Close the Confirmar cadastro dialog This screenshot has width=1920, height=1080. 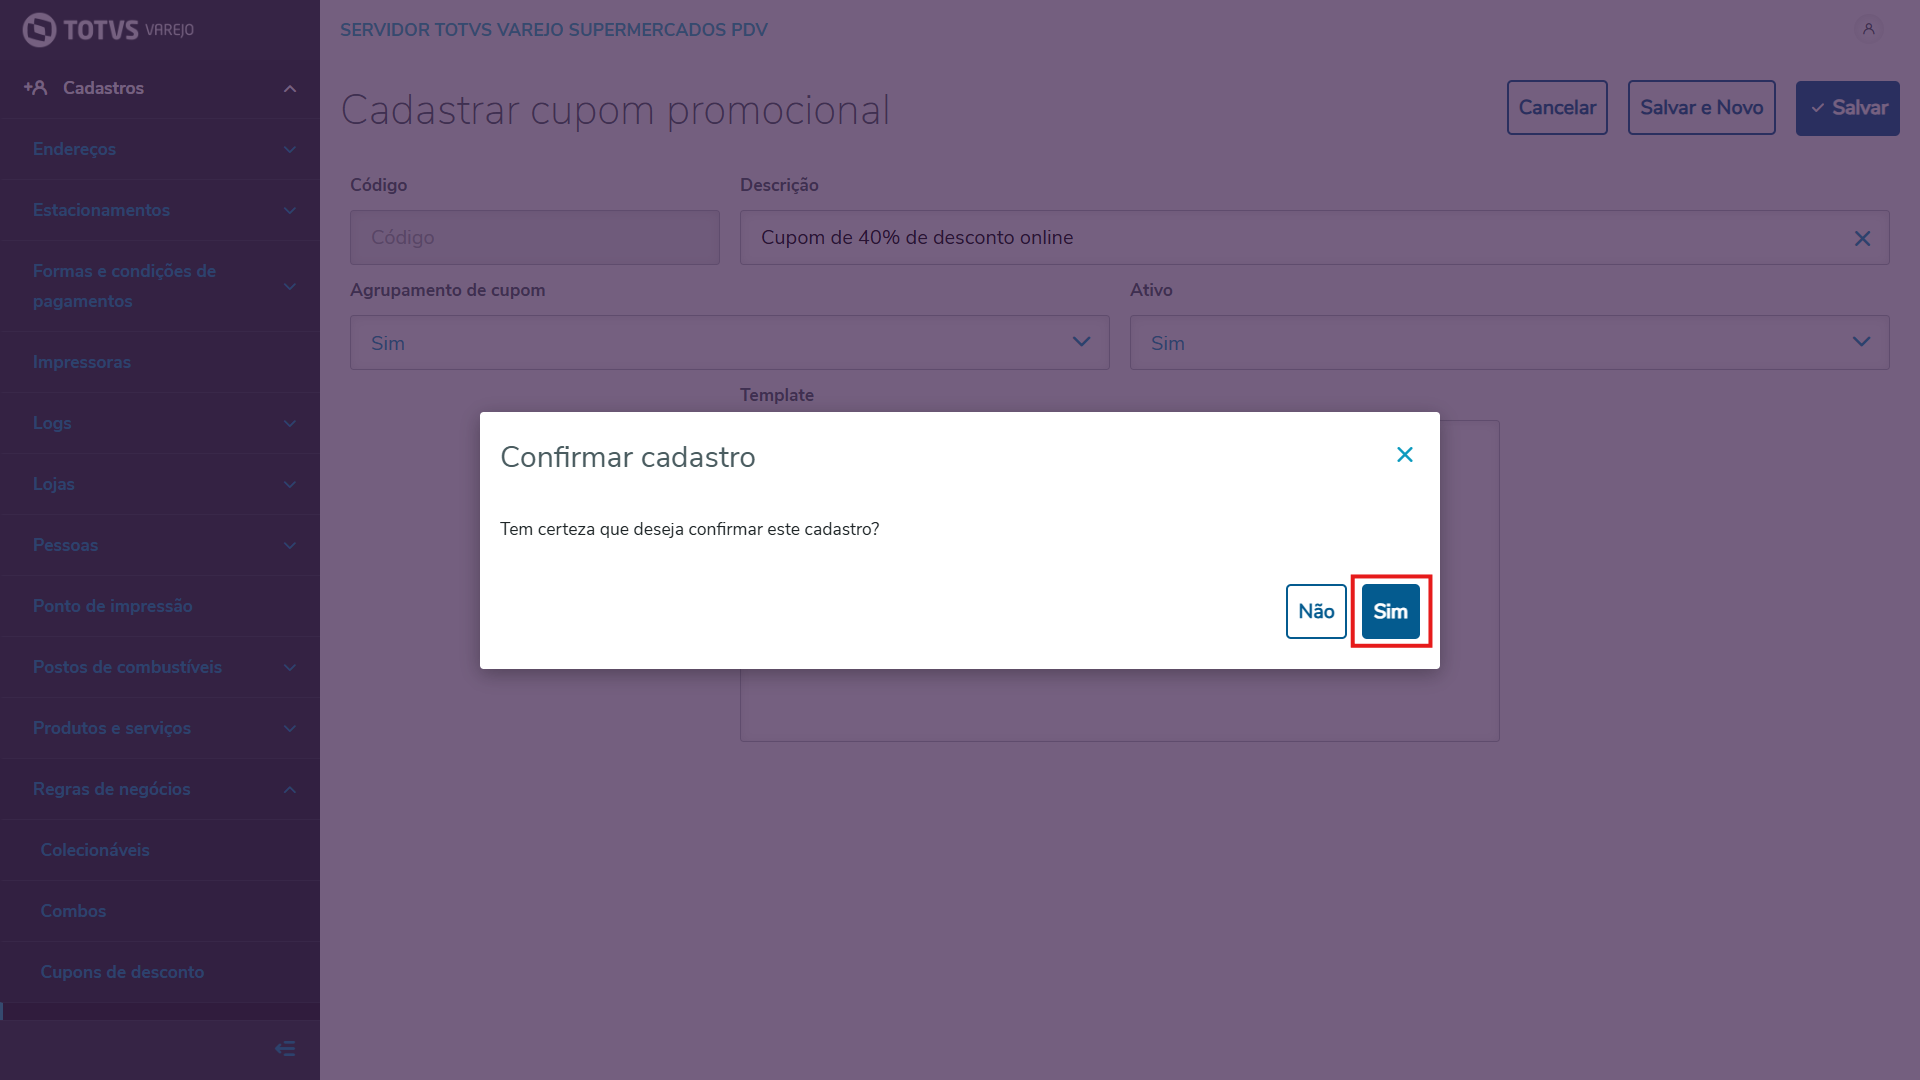[1404, 455]
